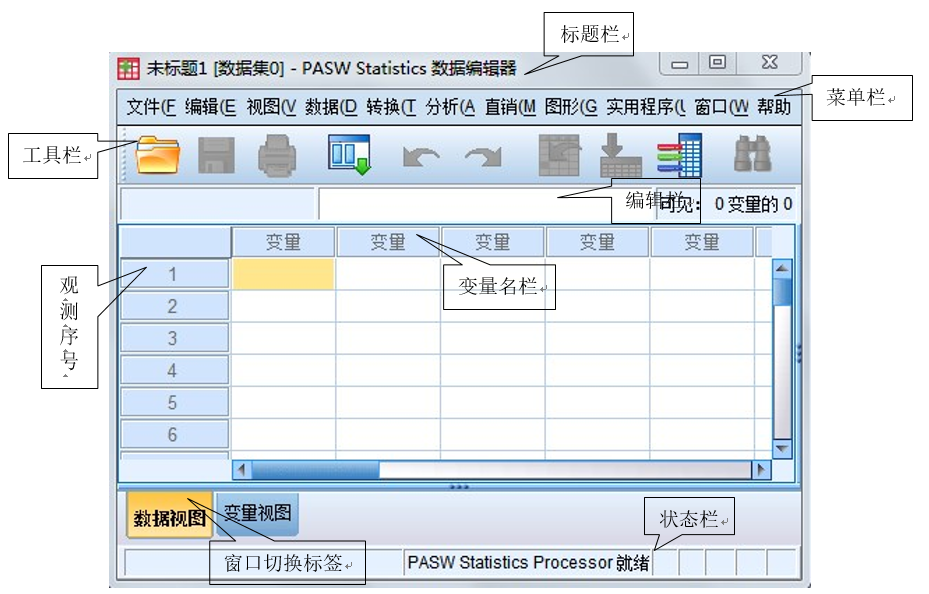The height and width of the screenshot is (594, 929).
Task: Click the Save floppy disk icon
Action: (x=216, y=155)
